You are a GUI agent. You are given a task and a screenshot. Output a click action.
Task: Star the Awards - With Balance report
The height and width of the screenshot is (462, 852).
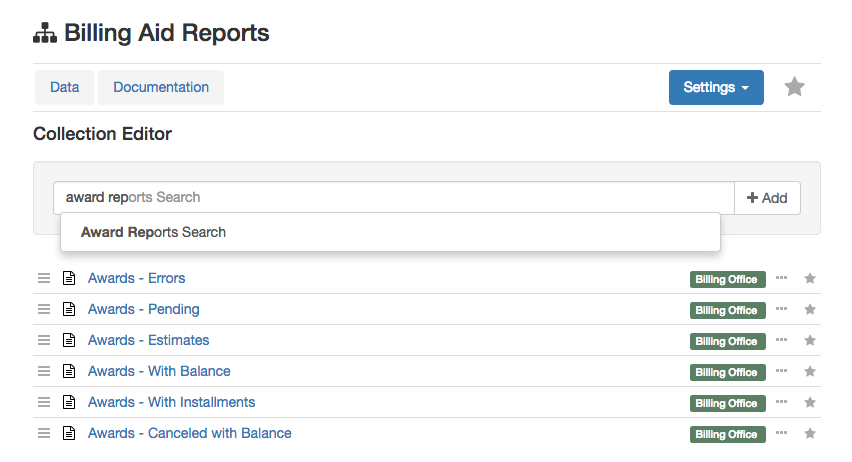point(810,371)
